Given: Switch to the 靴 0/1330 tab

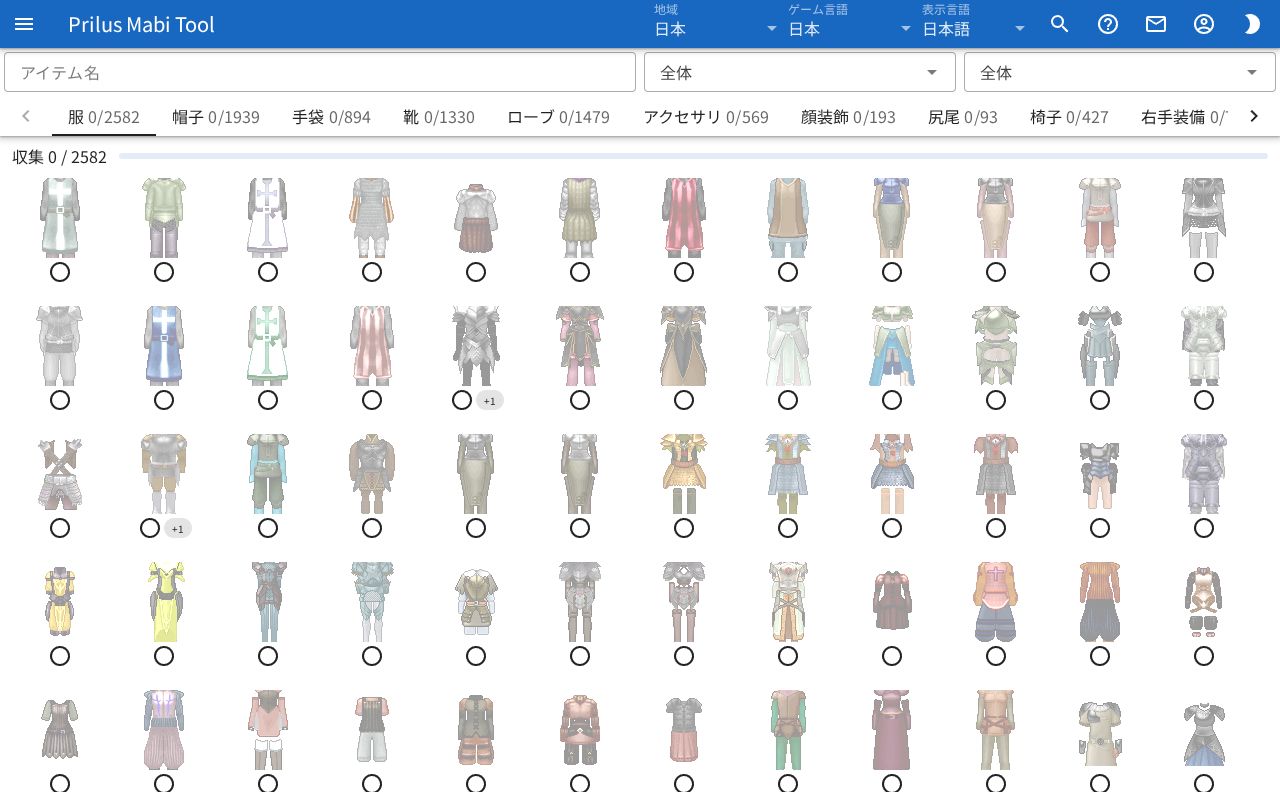Looking at the screenshot, I should pos(439,117).
